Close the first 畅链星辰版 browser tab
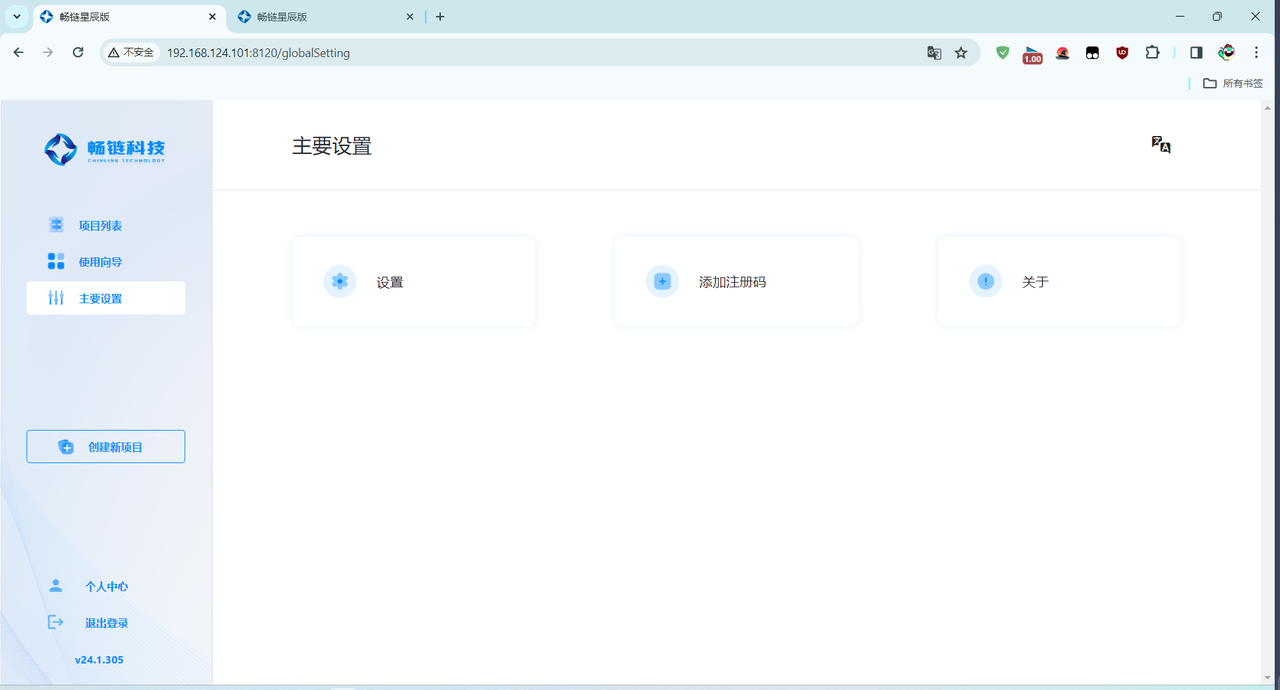1280x690 pixels. [x=212, y=17]
